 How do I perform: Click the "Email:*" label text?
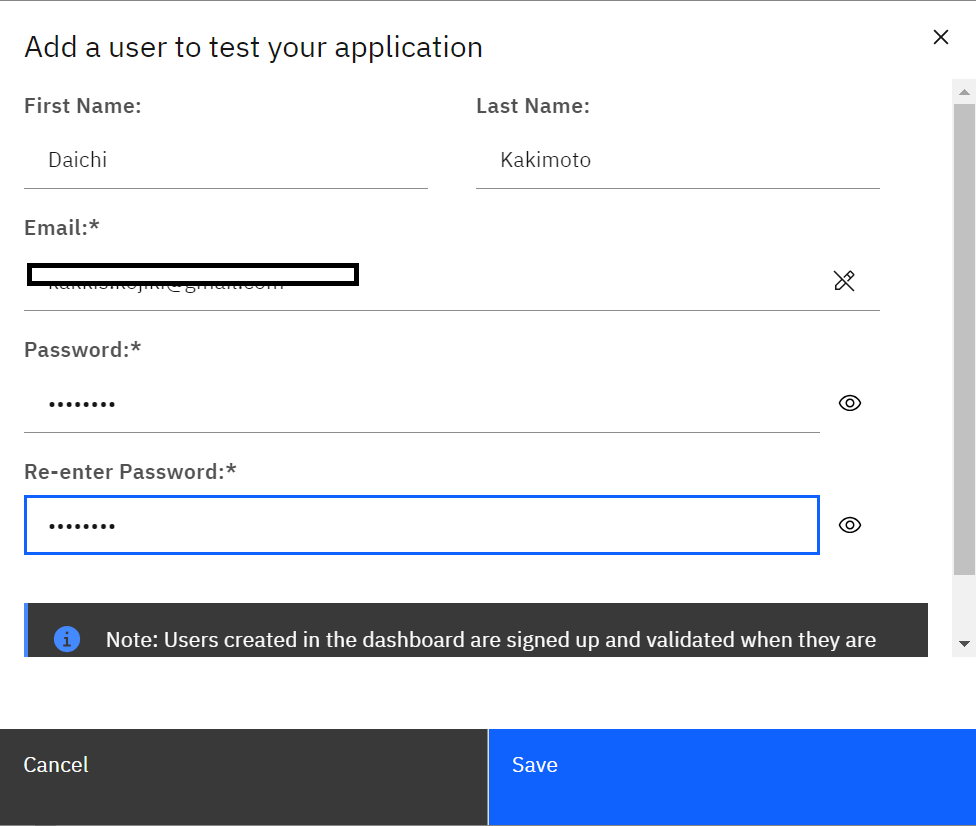[x=62, y=228]
